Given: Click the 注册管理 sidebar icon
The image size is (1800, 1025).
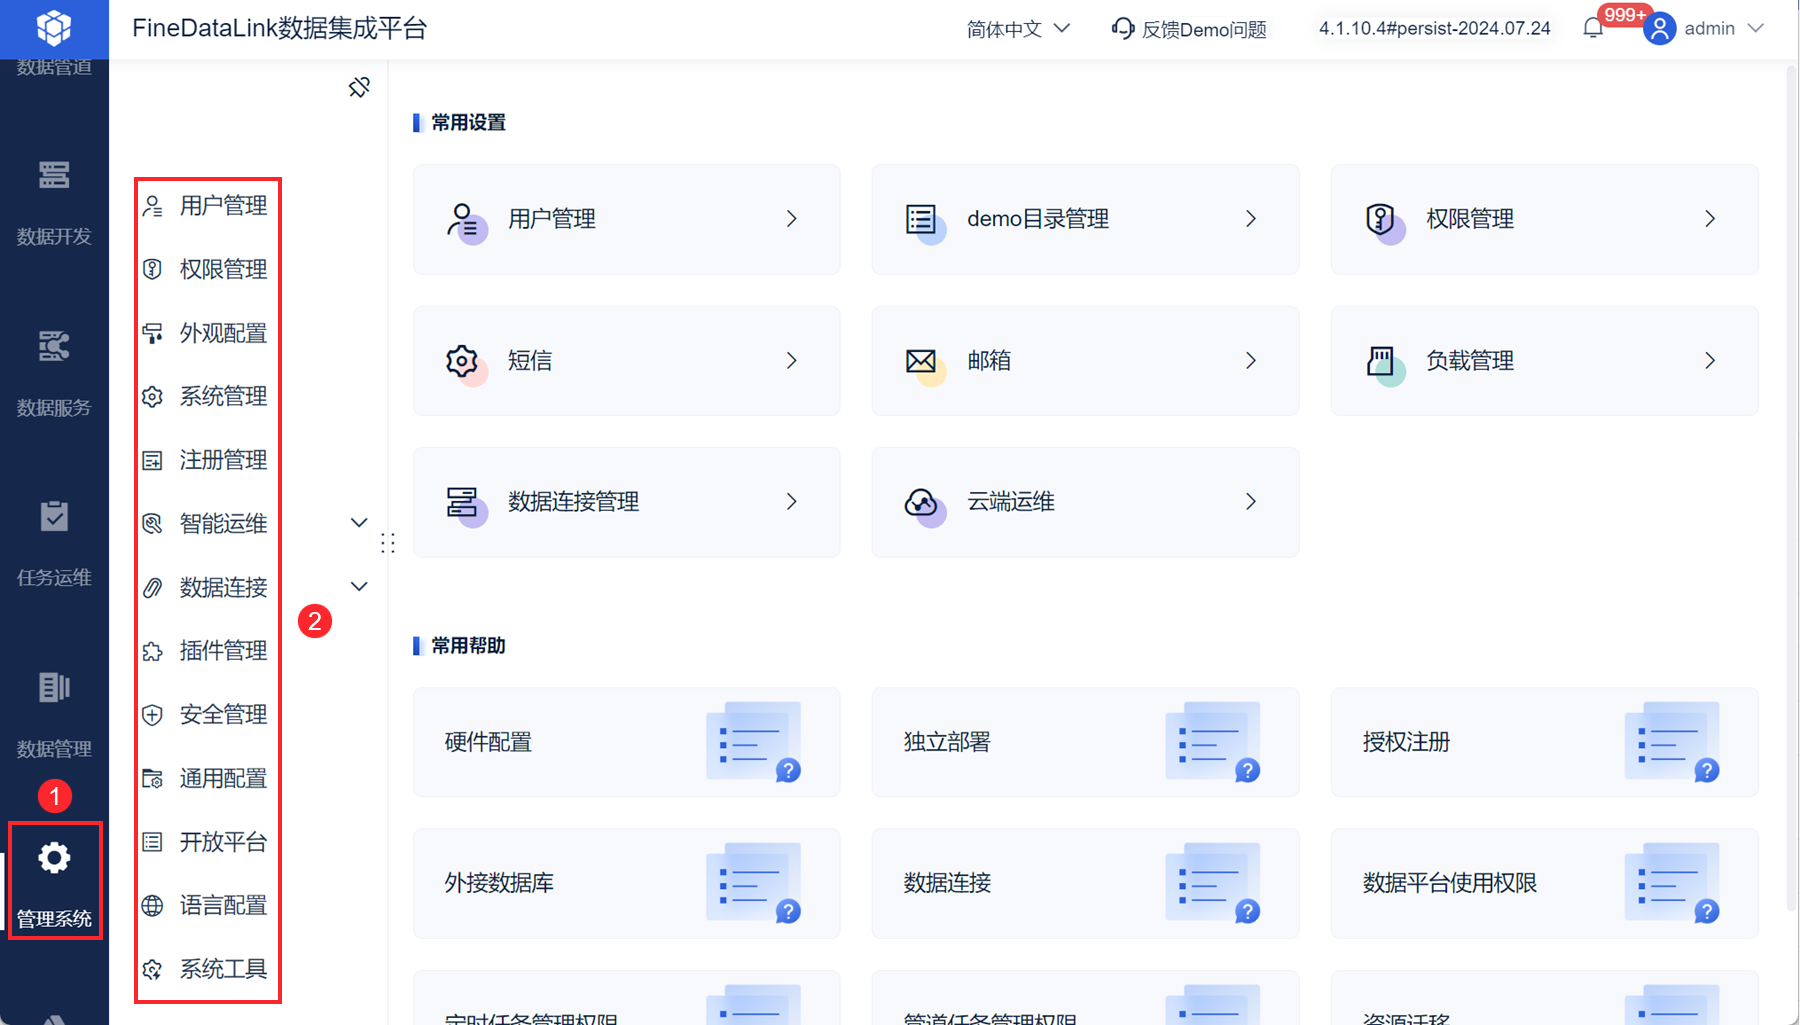Looking at the screenshot, I should 152,460.
